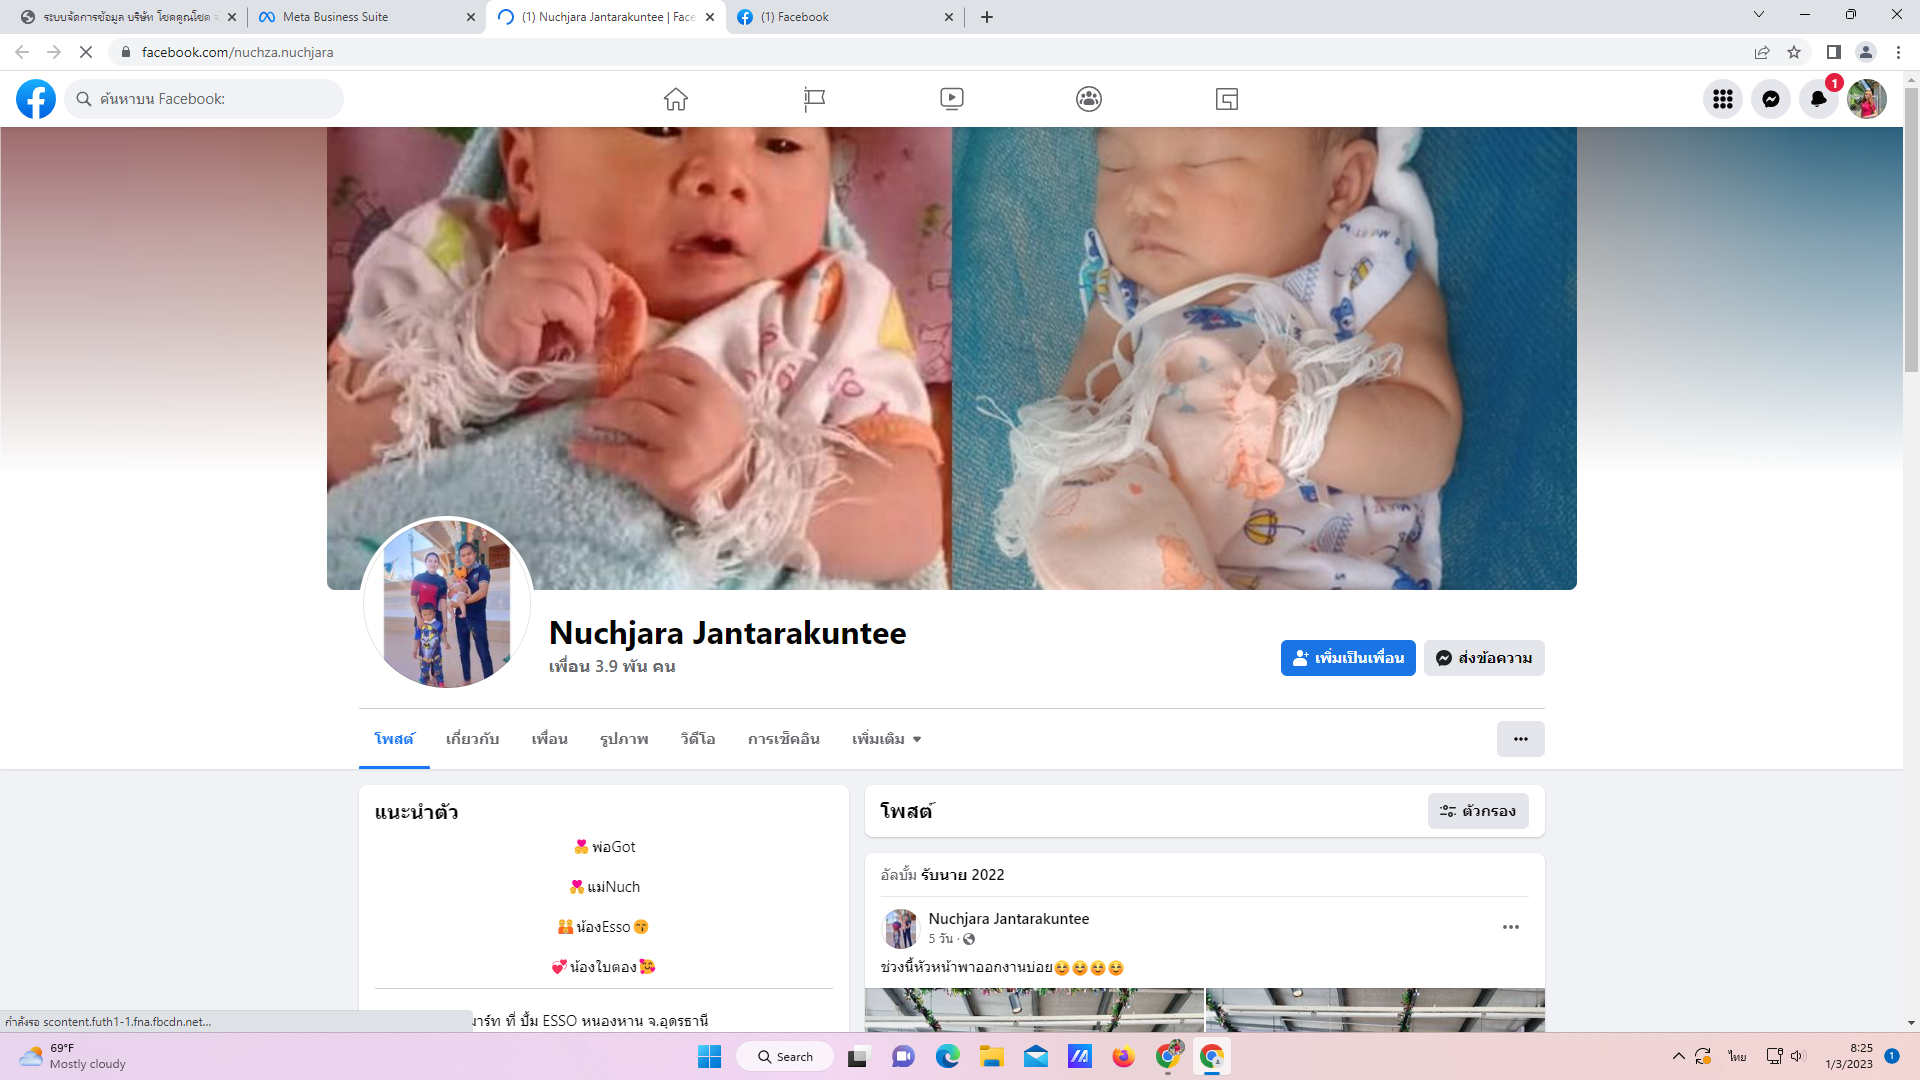Open the Messenger icon in header

(1770, 99)
